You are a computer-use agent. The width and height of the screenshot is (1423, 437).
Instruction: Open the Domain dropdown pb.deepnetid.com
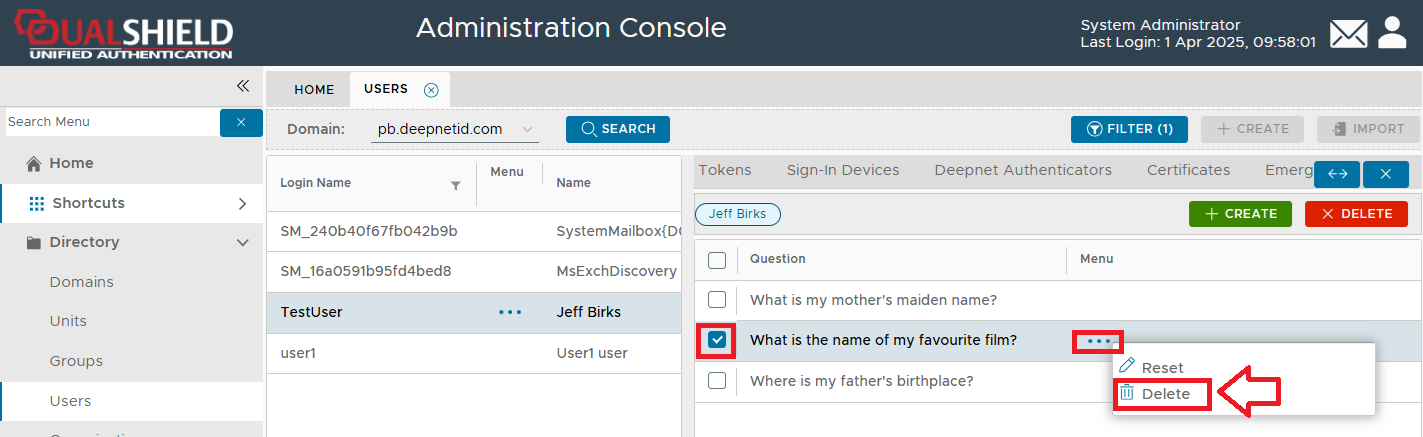point(454,129)
